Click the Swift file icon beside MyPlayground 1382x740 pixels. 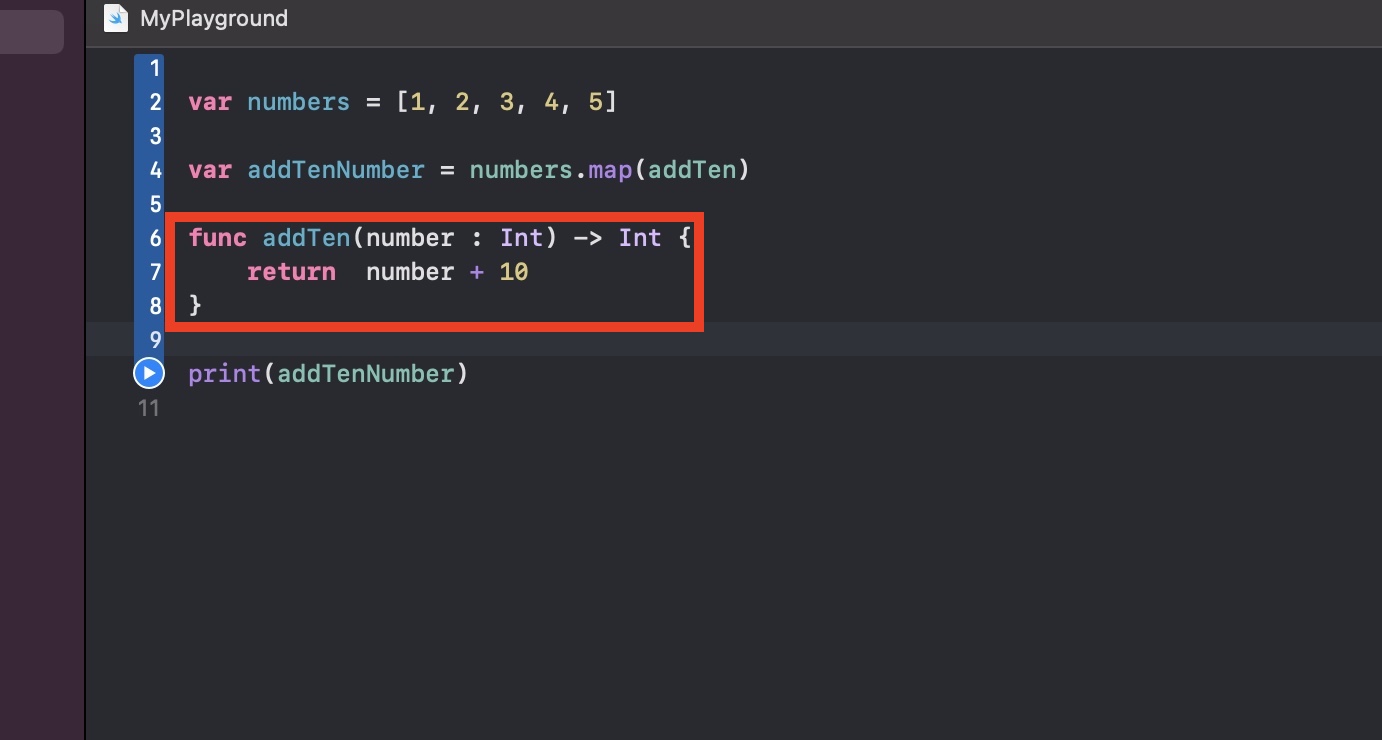click(x=116, y=18)
